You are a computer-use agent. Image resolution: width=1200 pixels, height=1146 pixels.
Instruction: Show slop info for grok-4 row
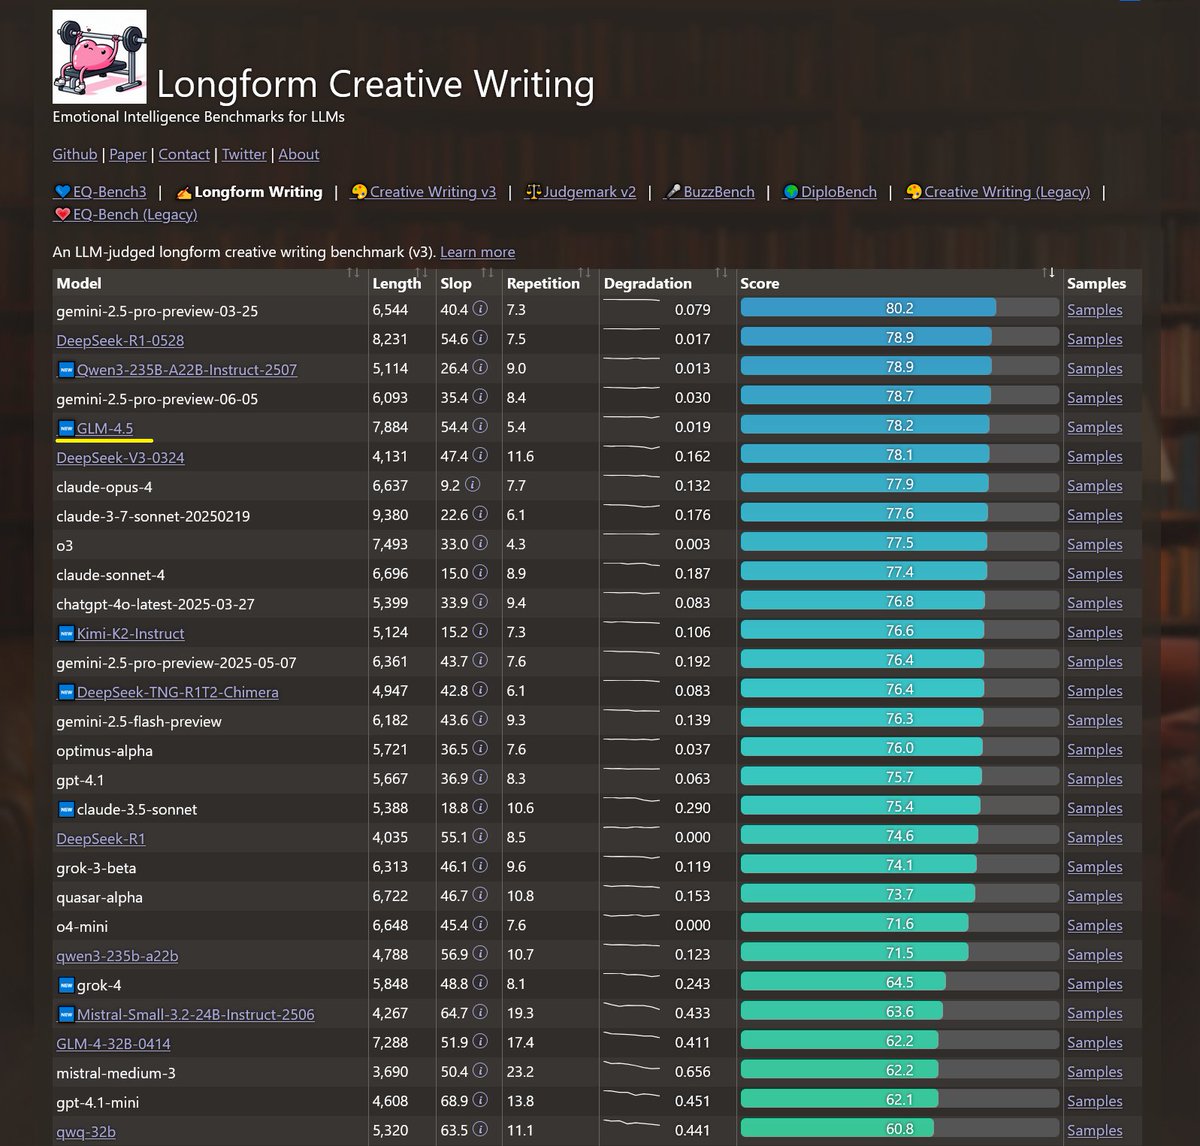[x=480, y=983]
